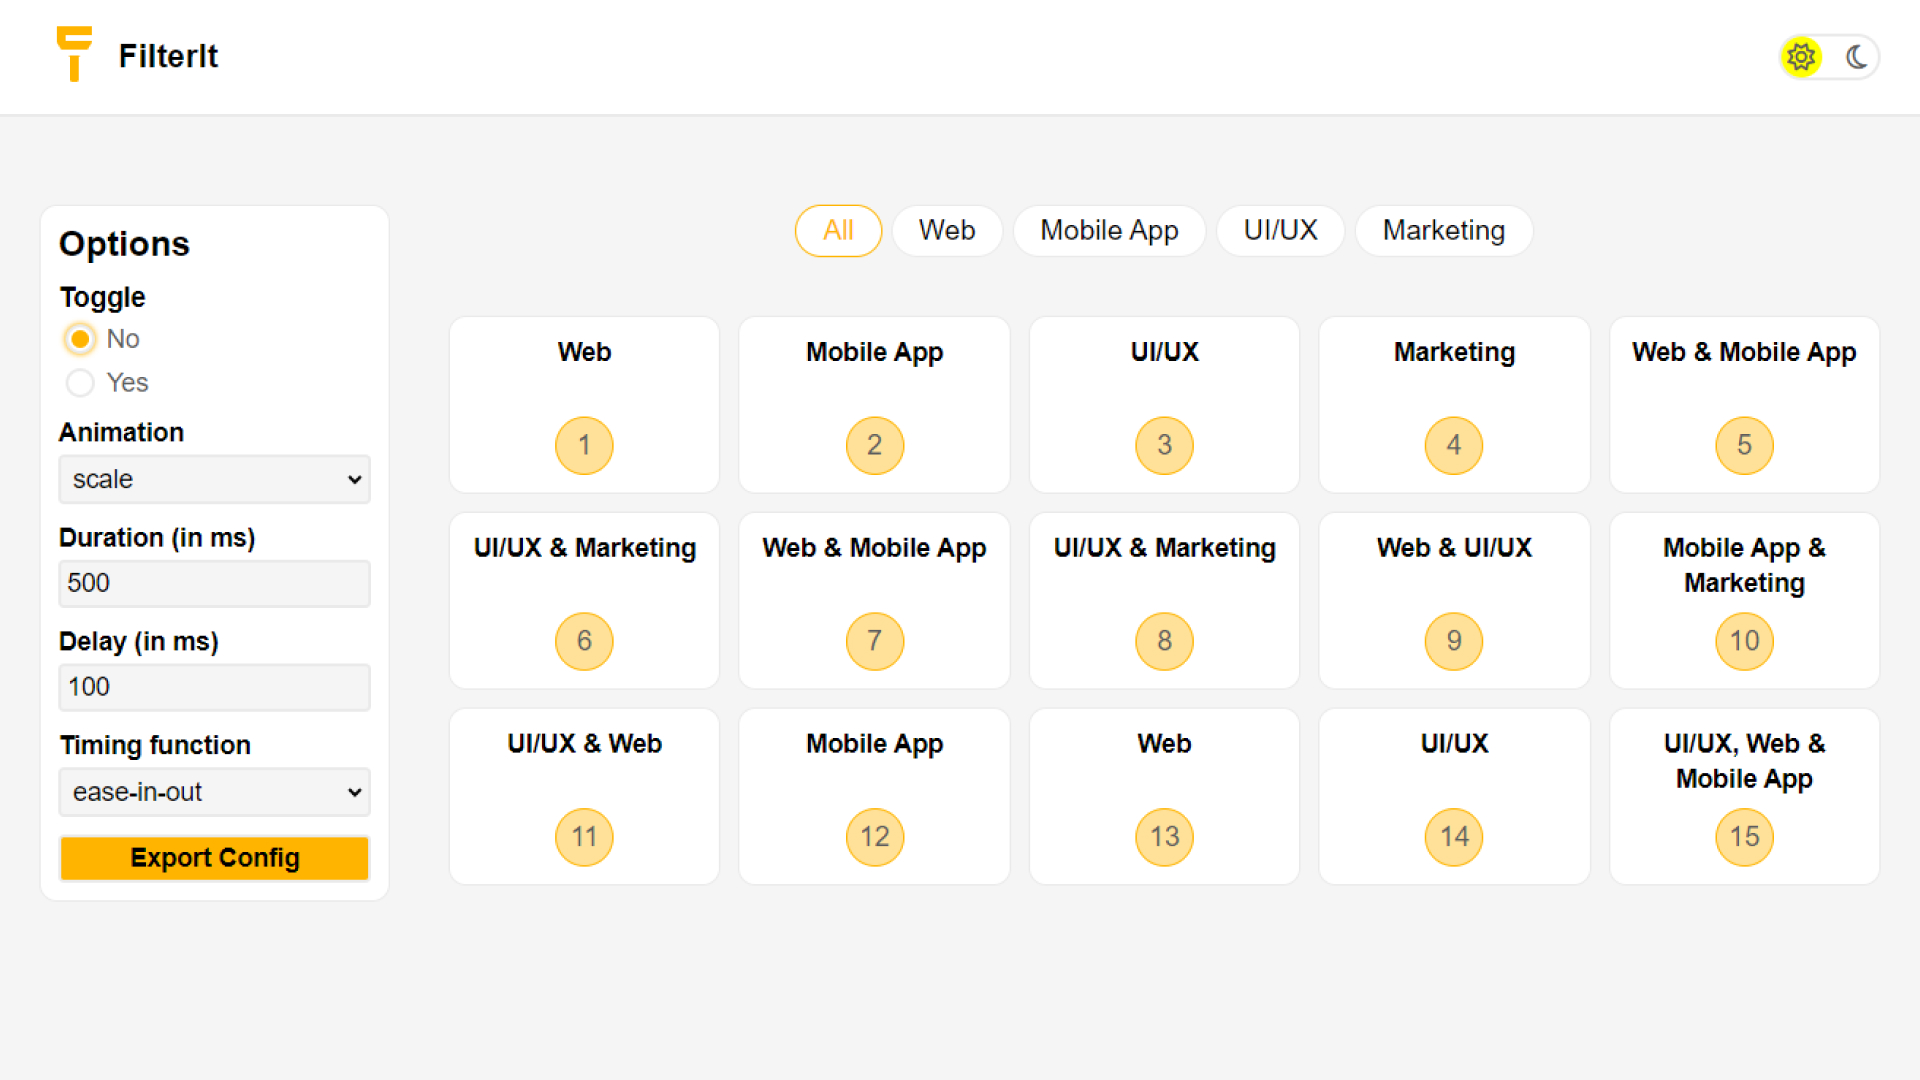Filter by the Marketing tab
Image resolution: width=1920 pixels, height=1080 pixels.
[x=1443, y=231]
